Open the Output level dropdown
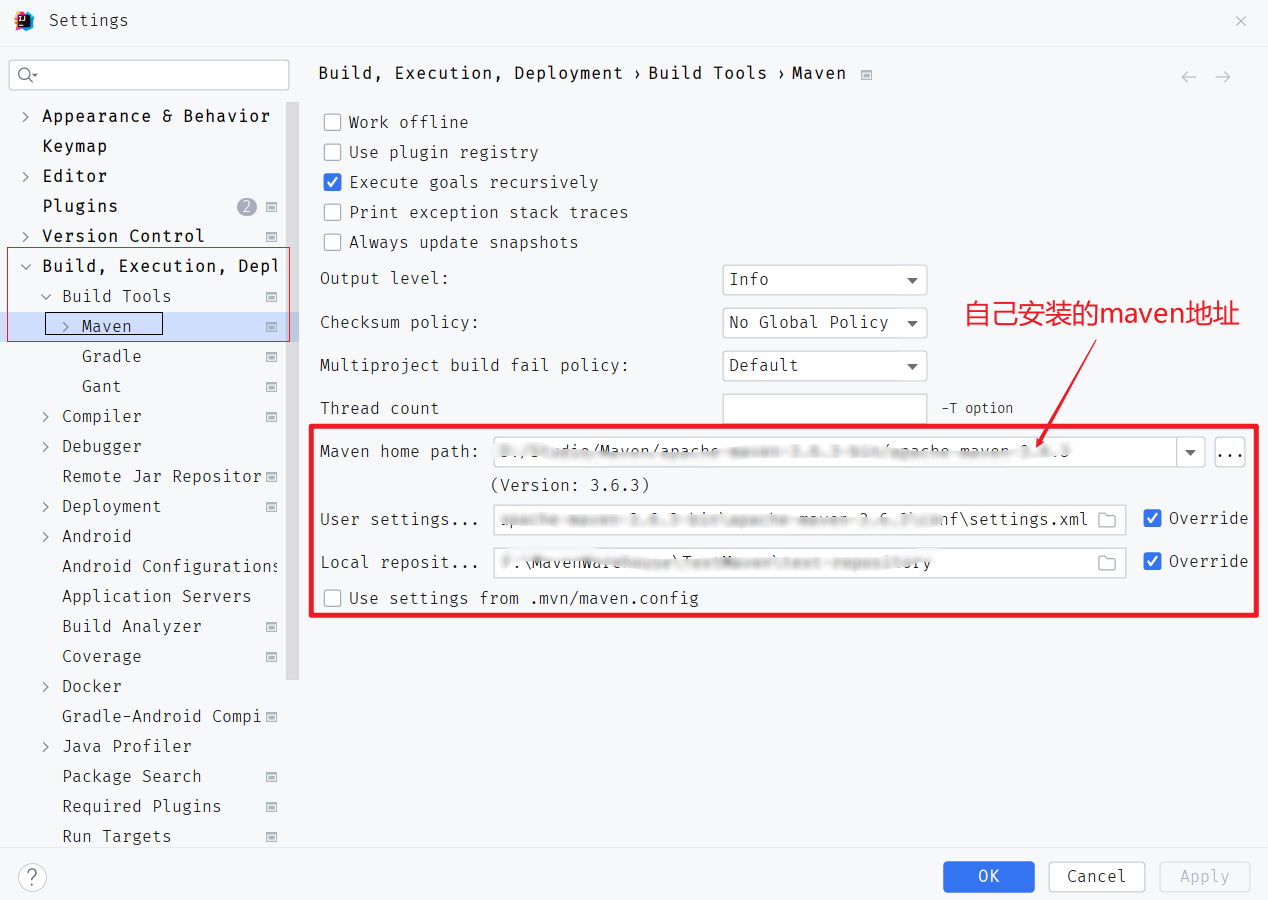This screenshot has width=1268, height=900. coord(825,280)
